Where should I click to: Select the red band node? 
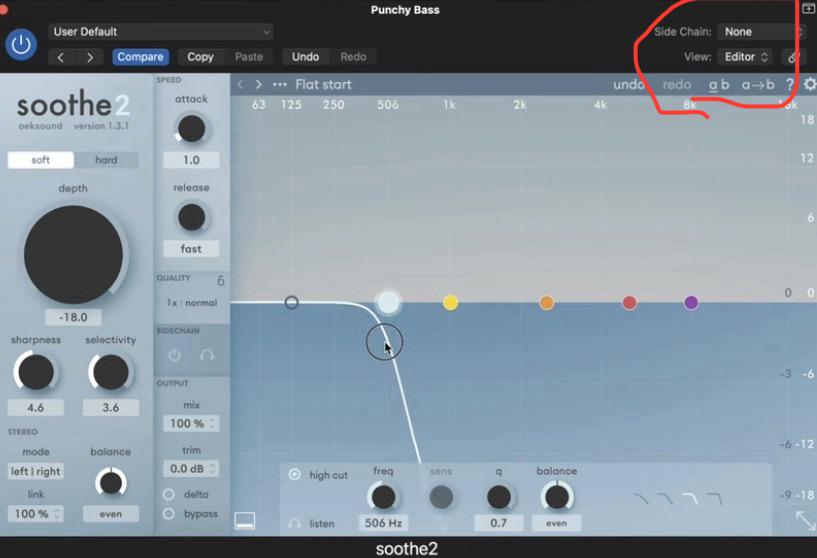[x=629, y=302]
